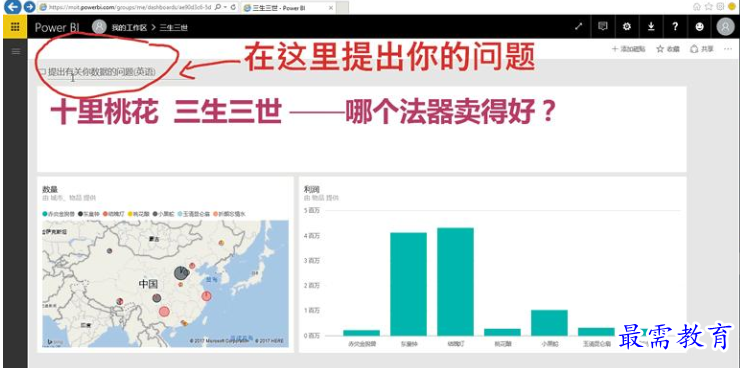Click the light blue 玉清昆仑扇 legend dot

pos(180,214)
